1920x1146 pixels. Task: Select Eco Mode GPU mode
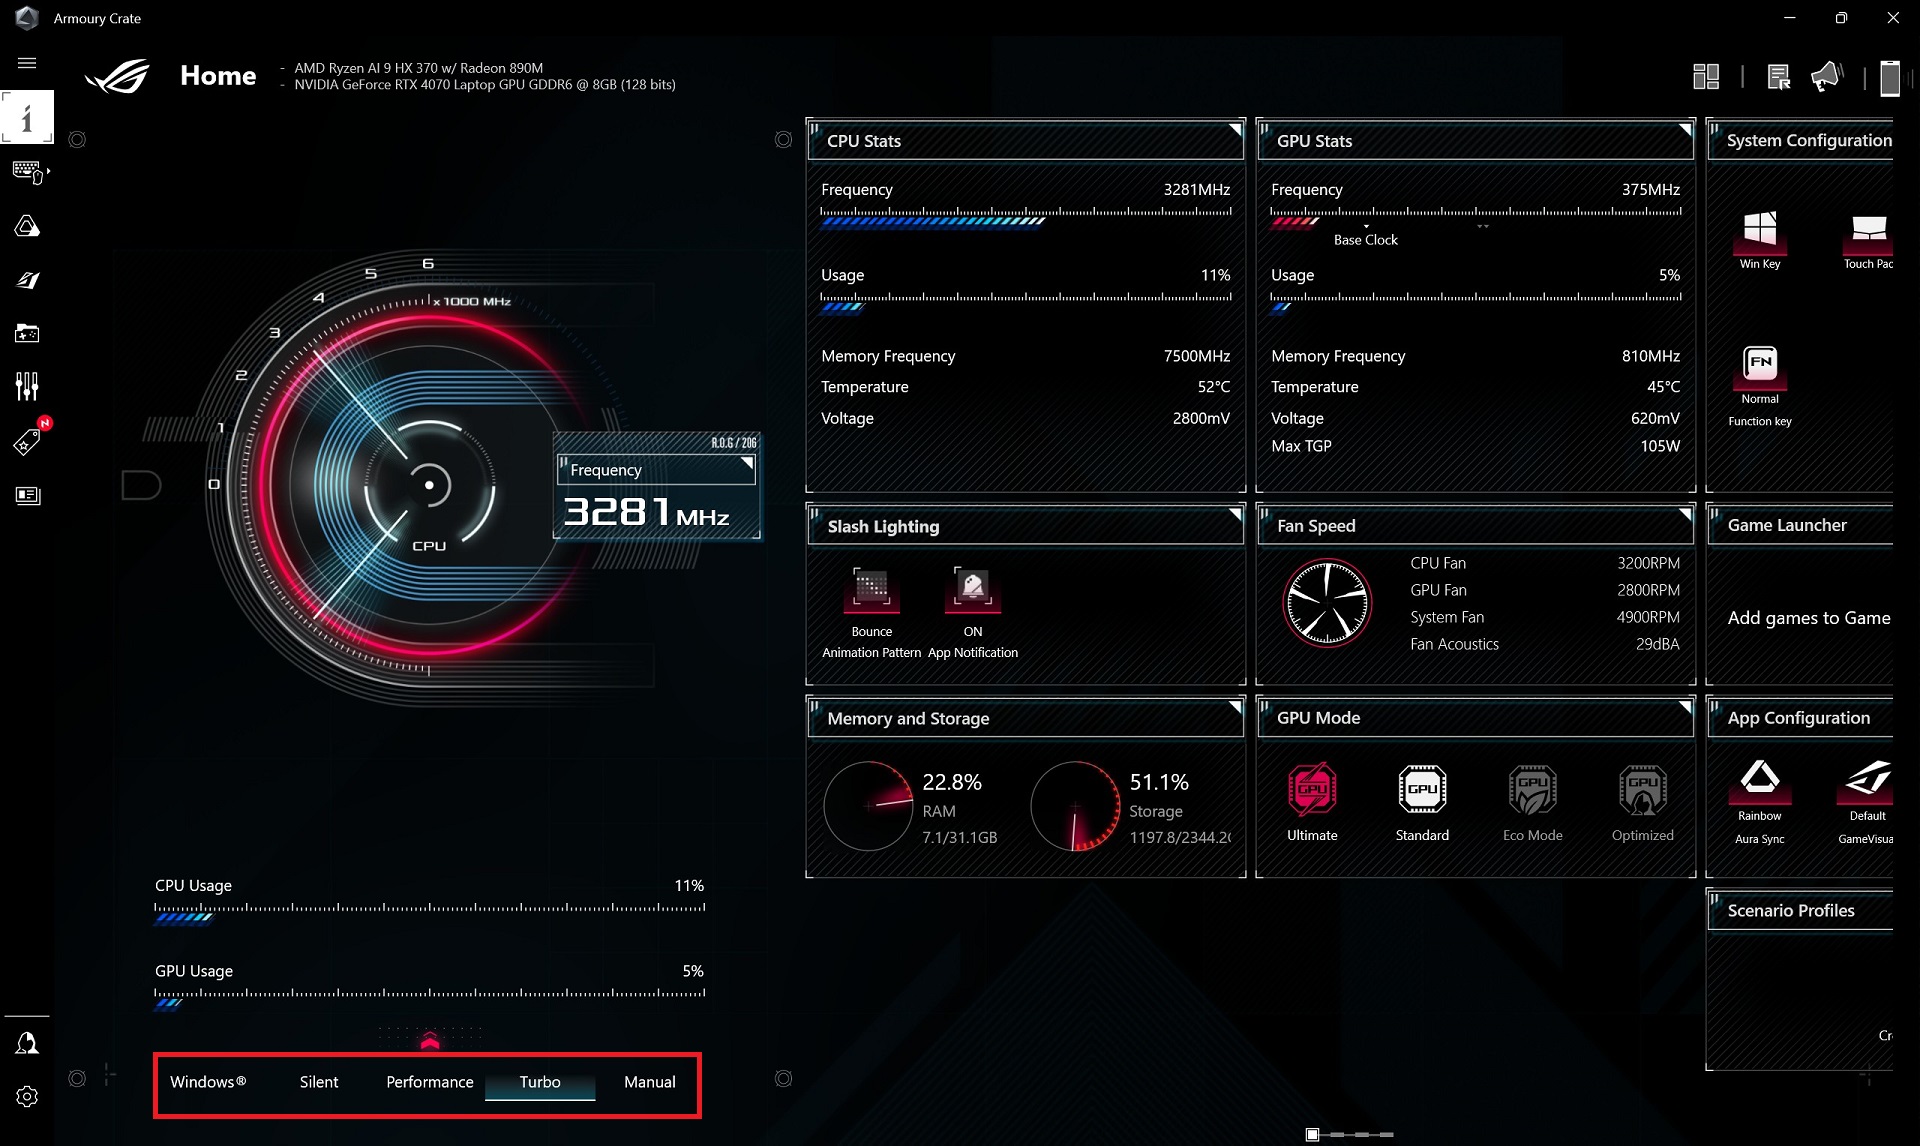point(1532,790)
